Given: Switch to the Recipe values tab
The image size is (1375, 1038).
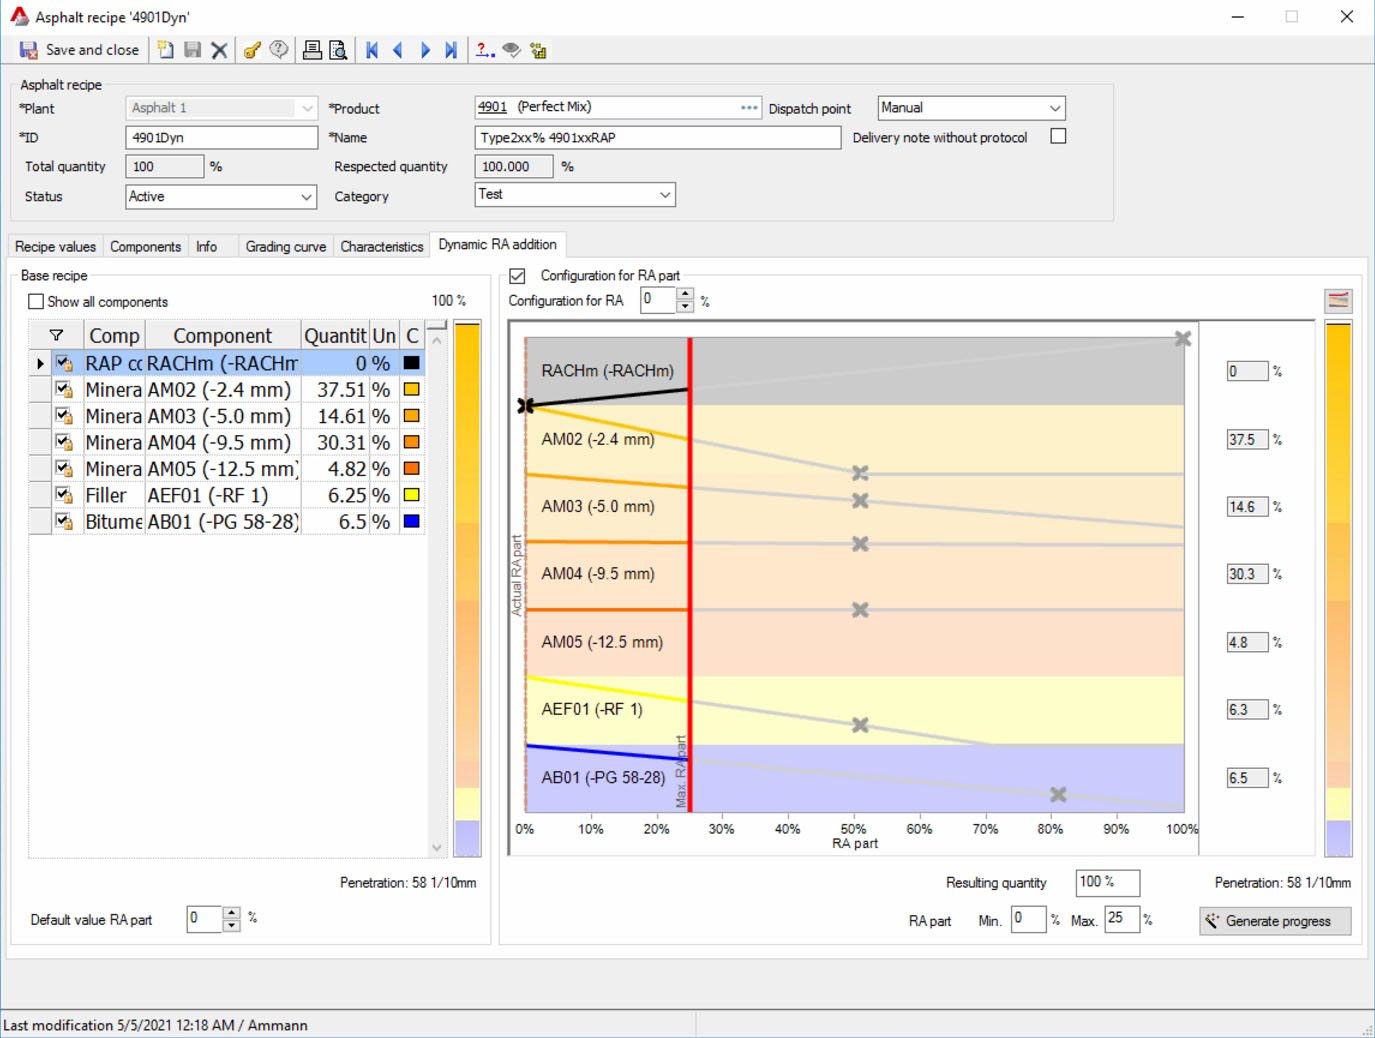Looking at the screenshot, I should click(55, 246).
